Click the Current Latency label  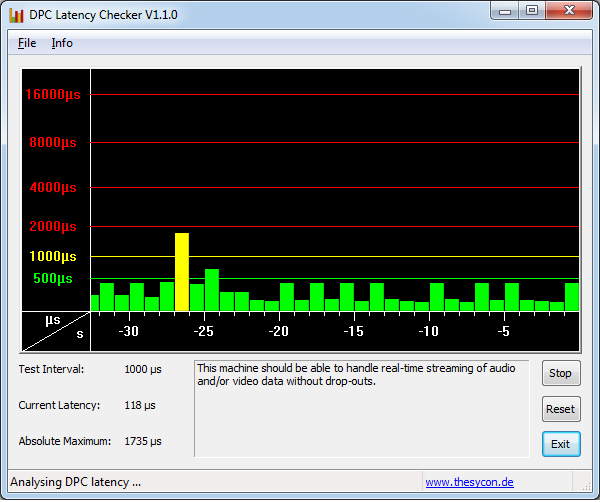[x=59, y=405]
